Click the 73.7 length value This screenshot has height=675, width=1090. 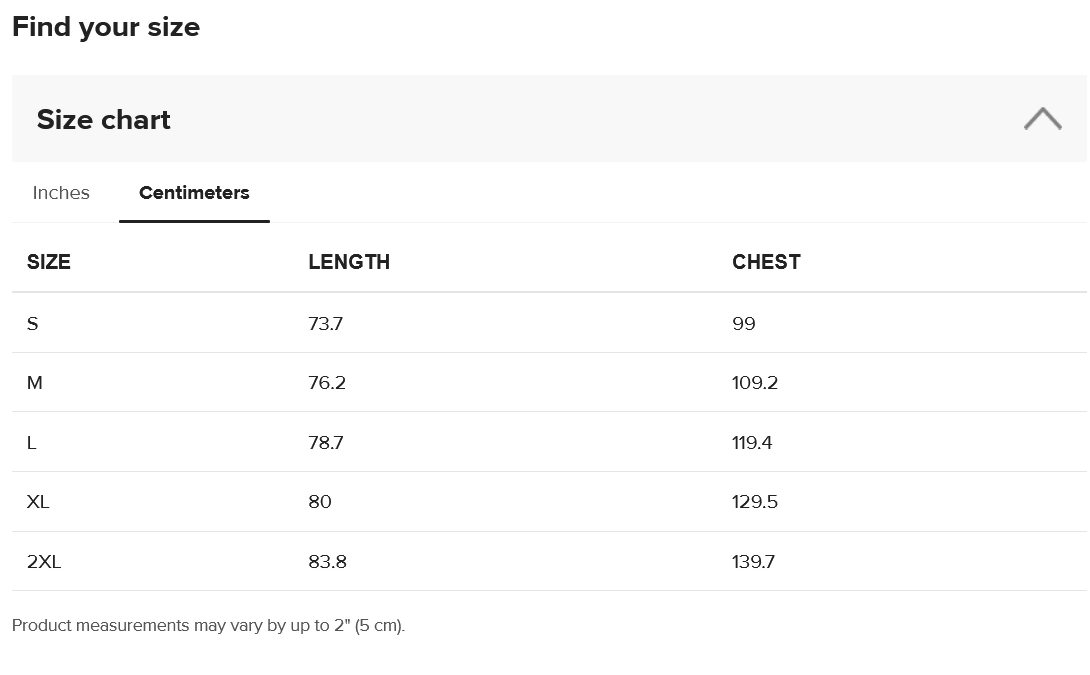[326, 324]
